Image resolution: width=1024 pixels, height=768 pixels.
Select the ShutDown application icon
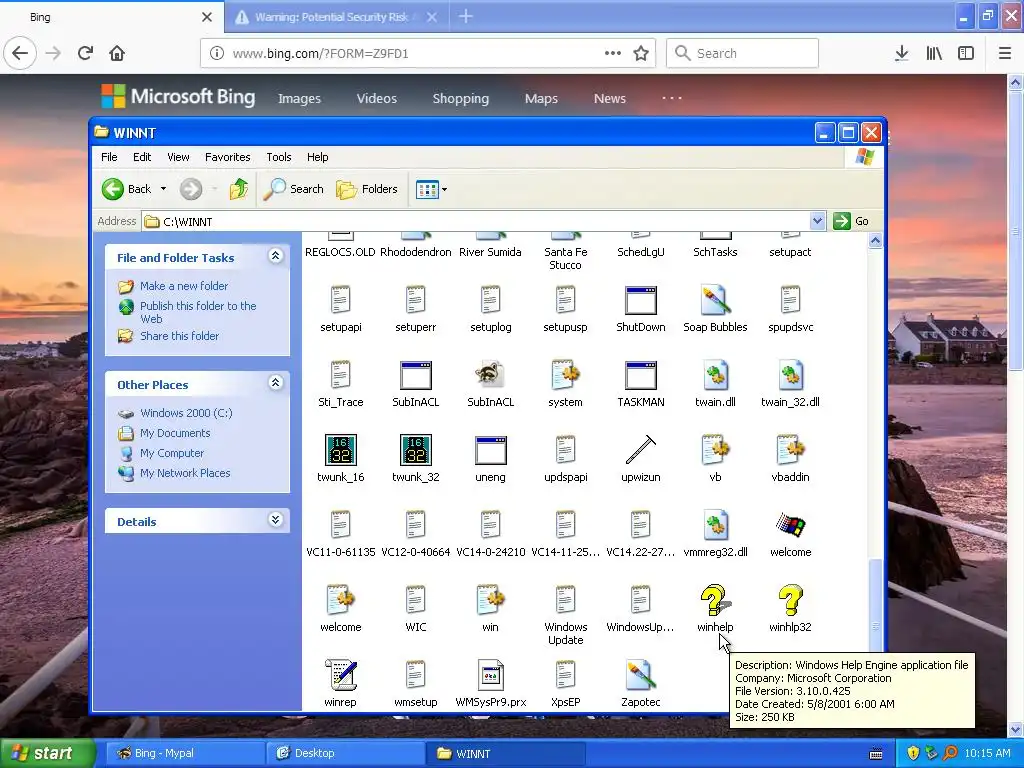click(x=640, y=300)
